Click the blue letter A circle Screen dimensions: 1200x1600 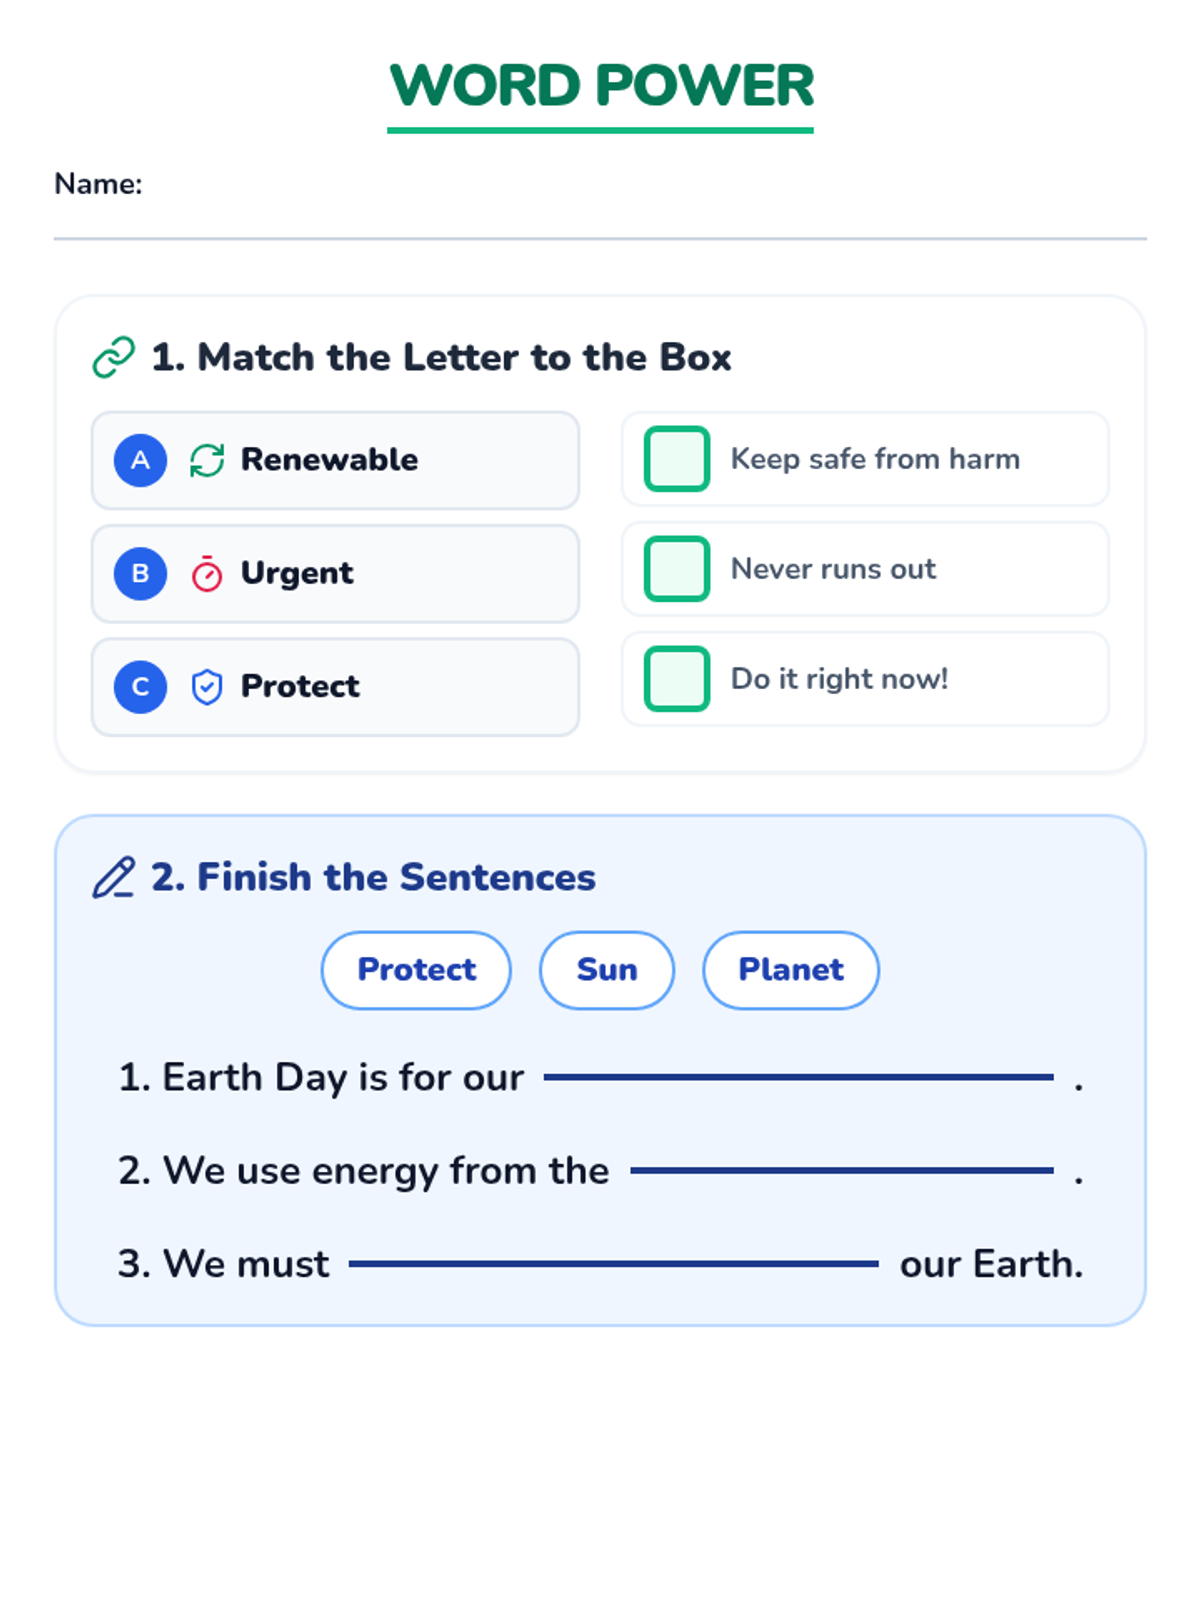click(140, 460)
